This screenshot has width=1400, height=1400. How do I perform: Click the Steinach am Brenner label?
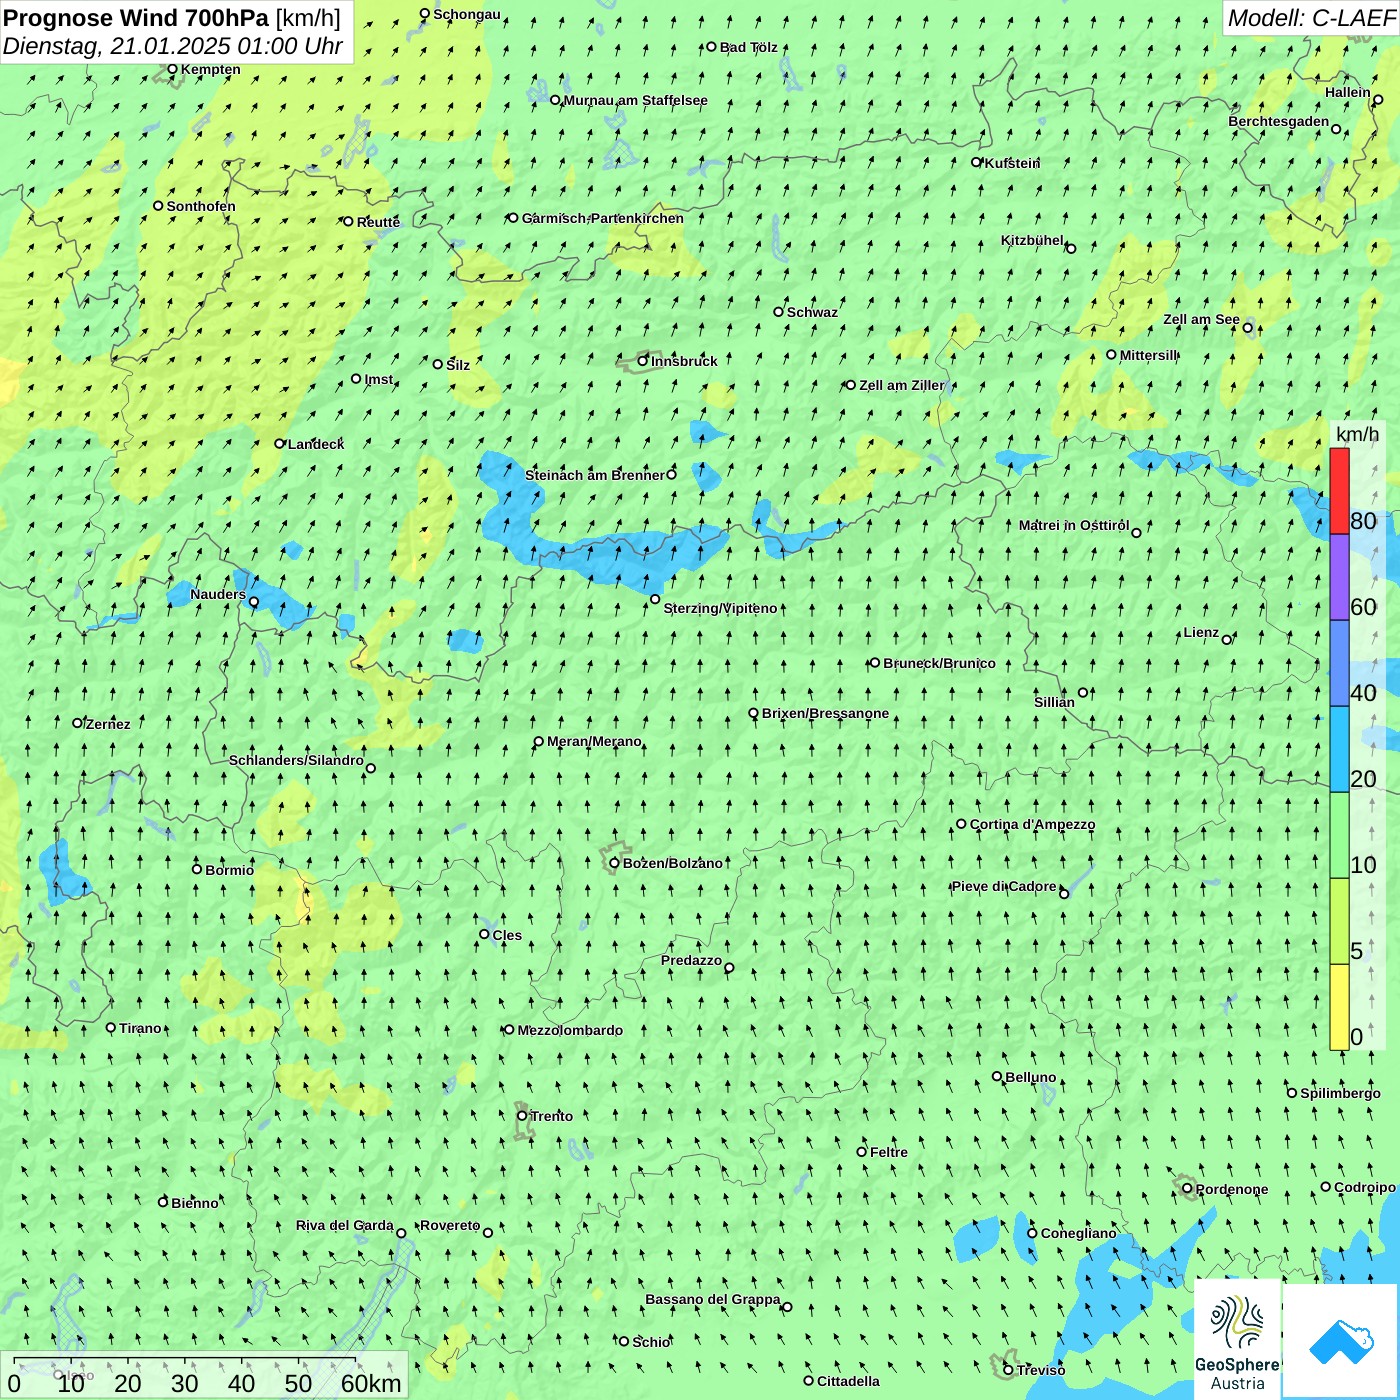[x=595, y=475]
